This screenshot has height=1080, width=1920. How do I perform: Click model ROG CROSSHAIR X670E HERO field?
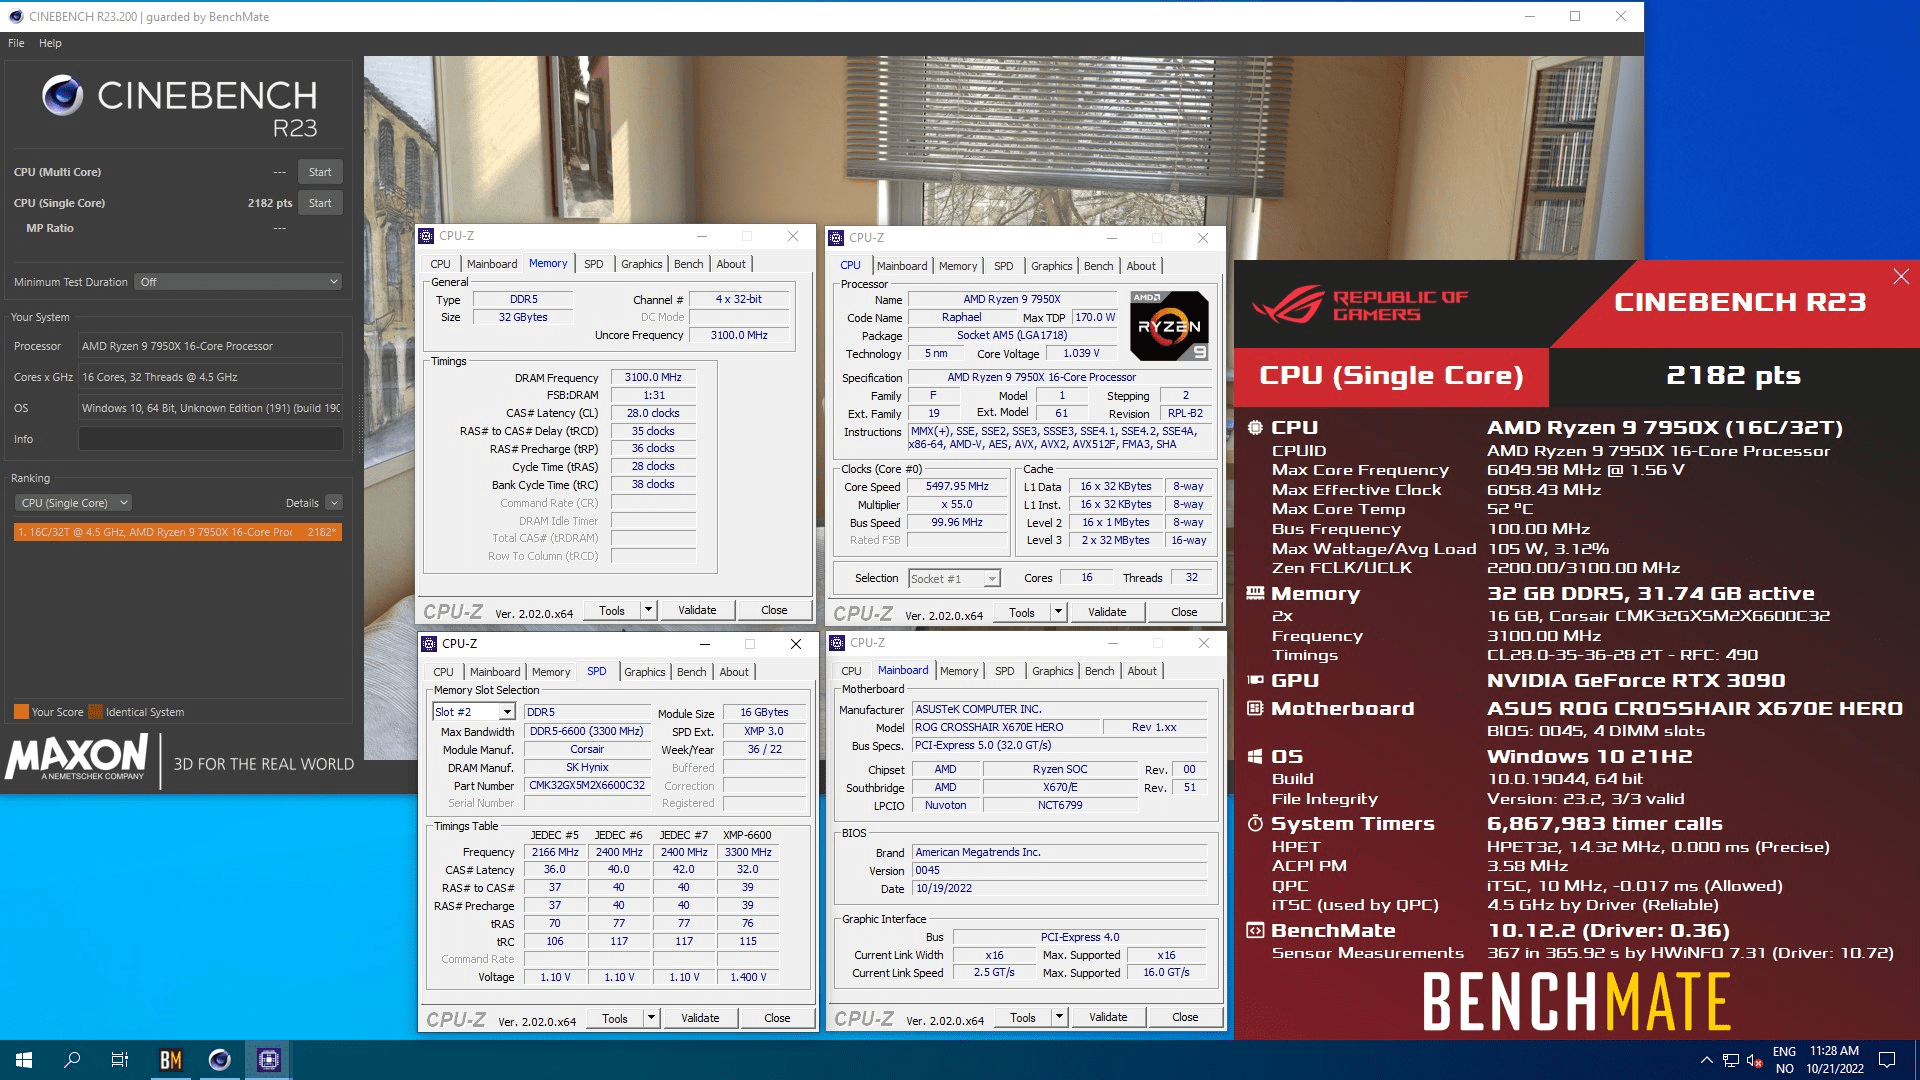(1004, 727)
